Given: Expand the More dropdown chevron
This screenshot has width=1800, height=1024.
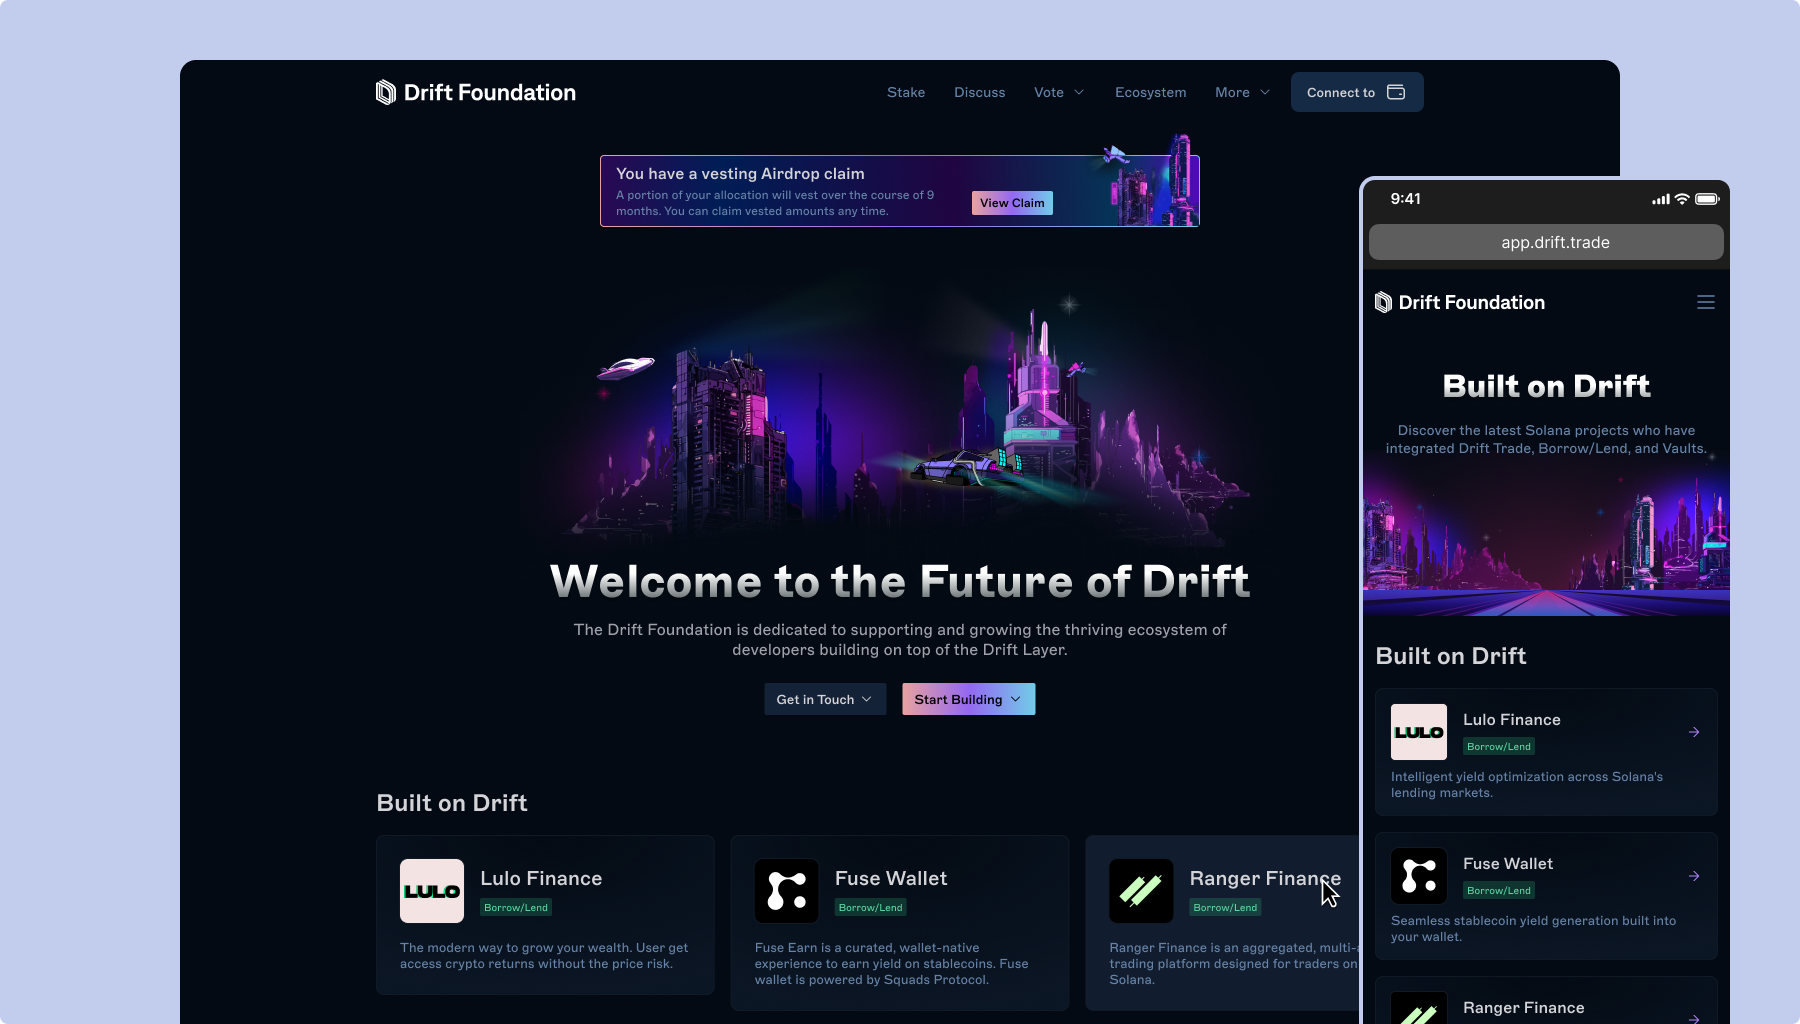Looking at the screenshot, I should (1265, 92).
